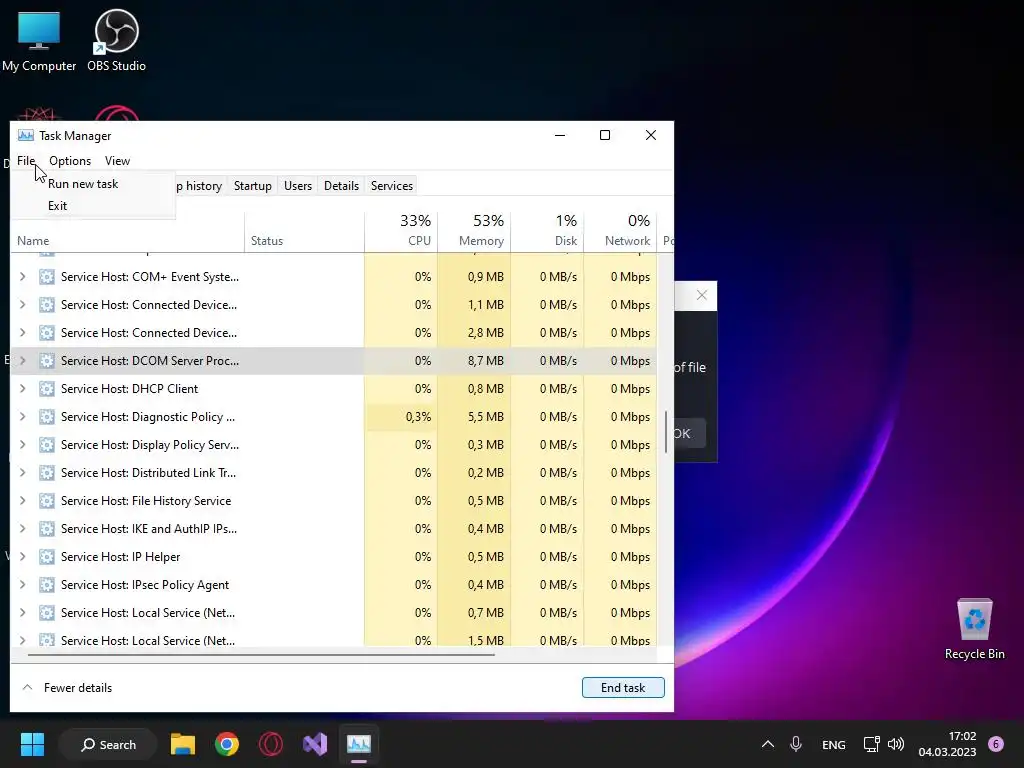1024x768 pixels.
Task: Select Service Host: IKE and AuthIP row
Action: tap(334, 529)
